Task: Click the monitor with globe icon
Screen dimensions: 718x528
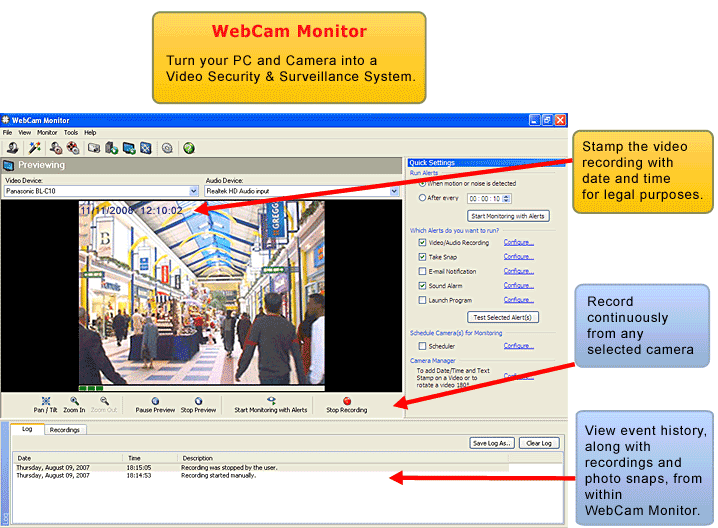Action: pyautogui.click(x=129, y=148)
